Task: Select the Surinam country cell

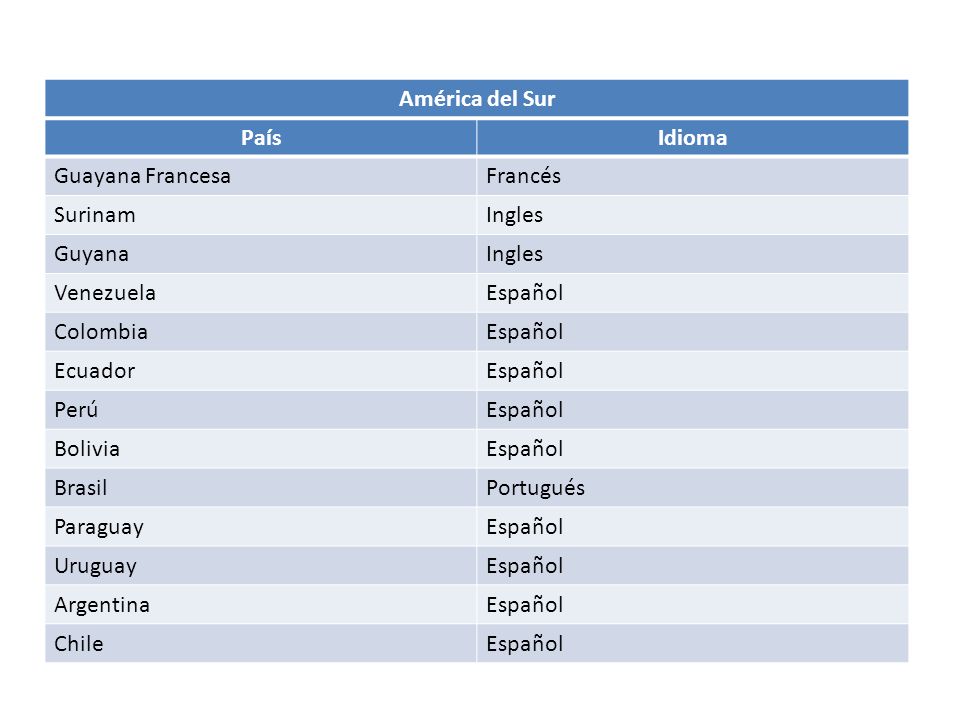Action: click(x=261, y=215)
